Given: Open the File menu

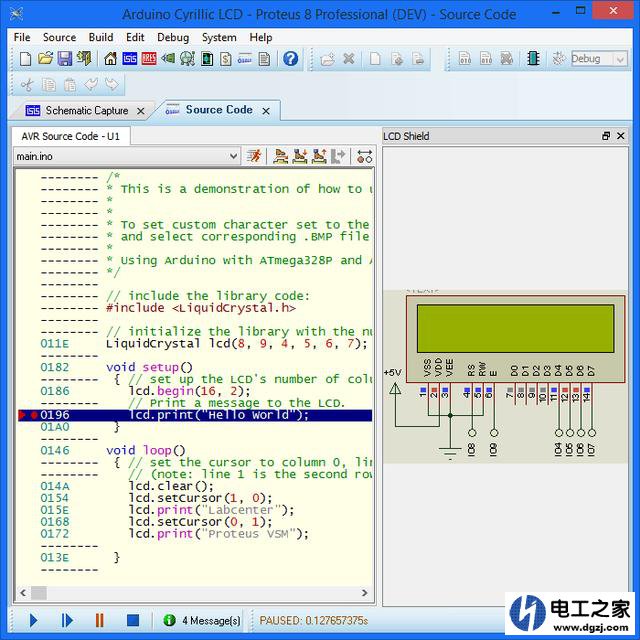Looking at the screenshot, I should [22, 38].
